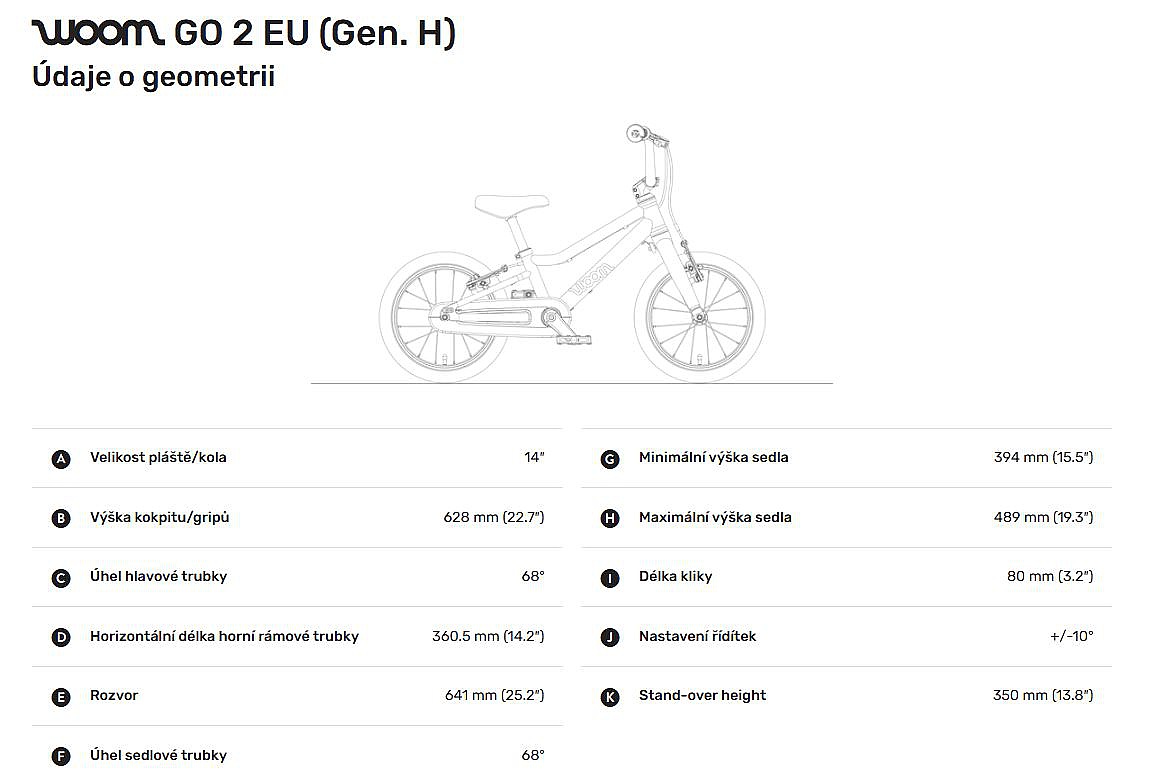
Task: Click the letter E badge icon
Action: (x=61, y=697)
